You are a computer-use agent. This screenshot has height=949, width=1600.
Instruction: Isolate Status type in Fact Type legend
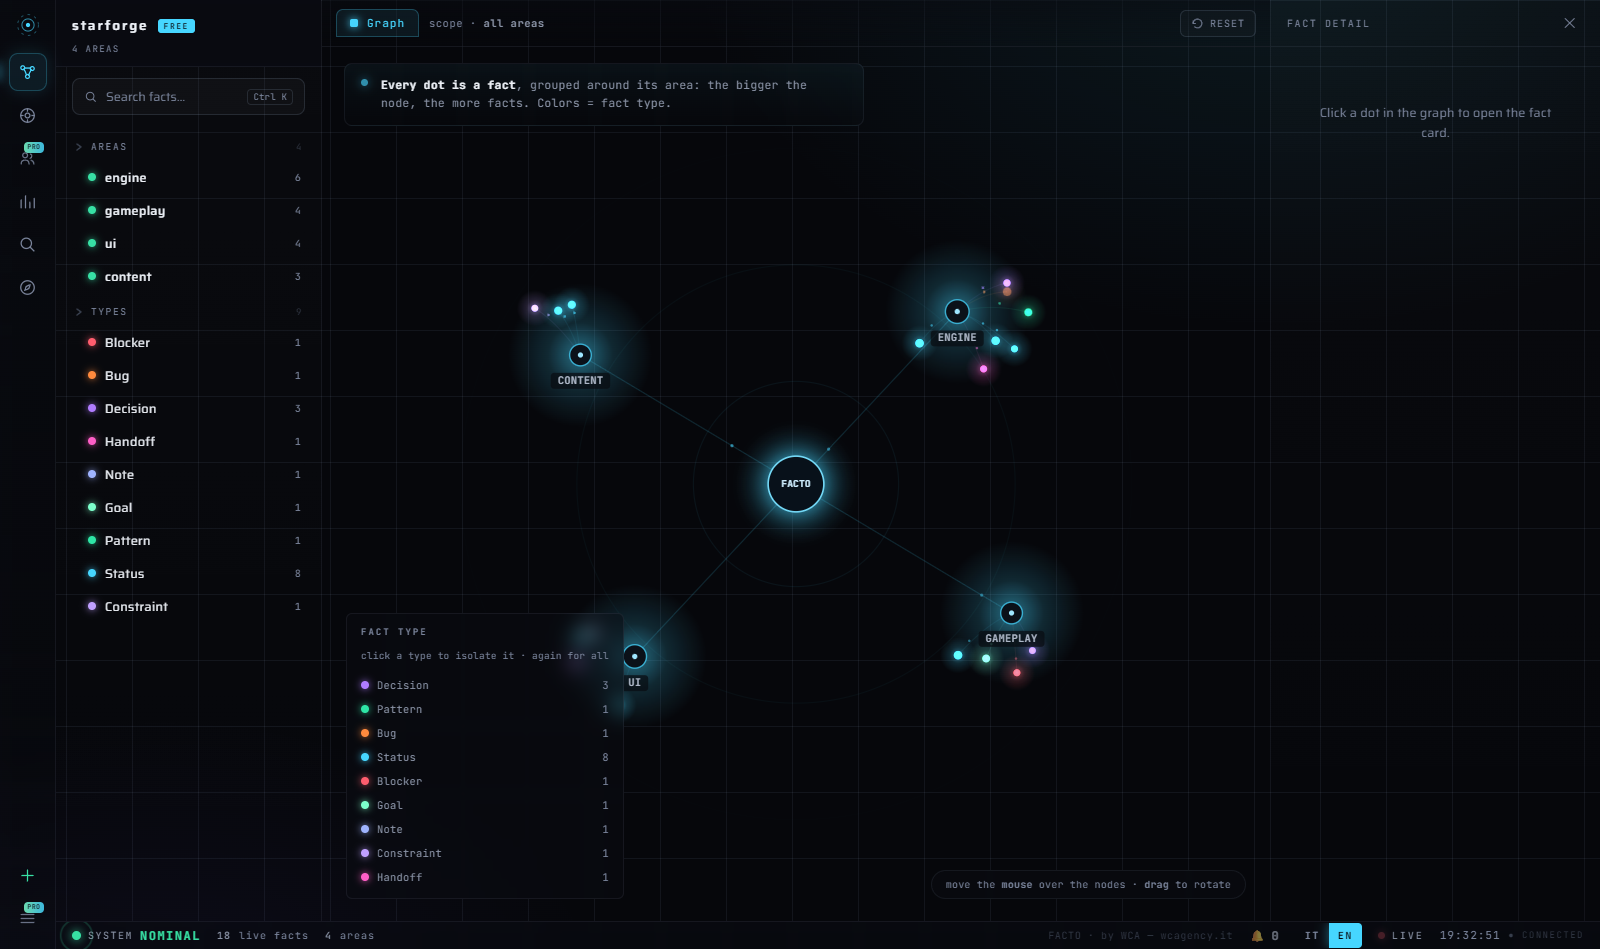[x=485, y=757]
